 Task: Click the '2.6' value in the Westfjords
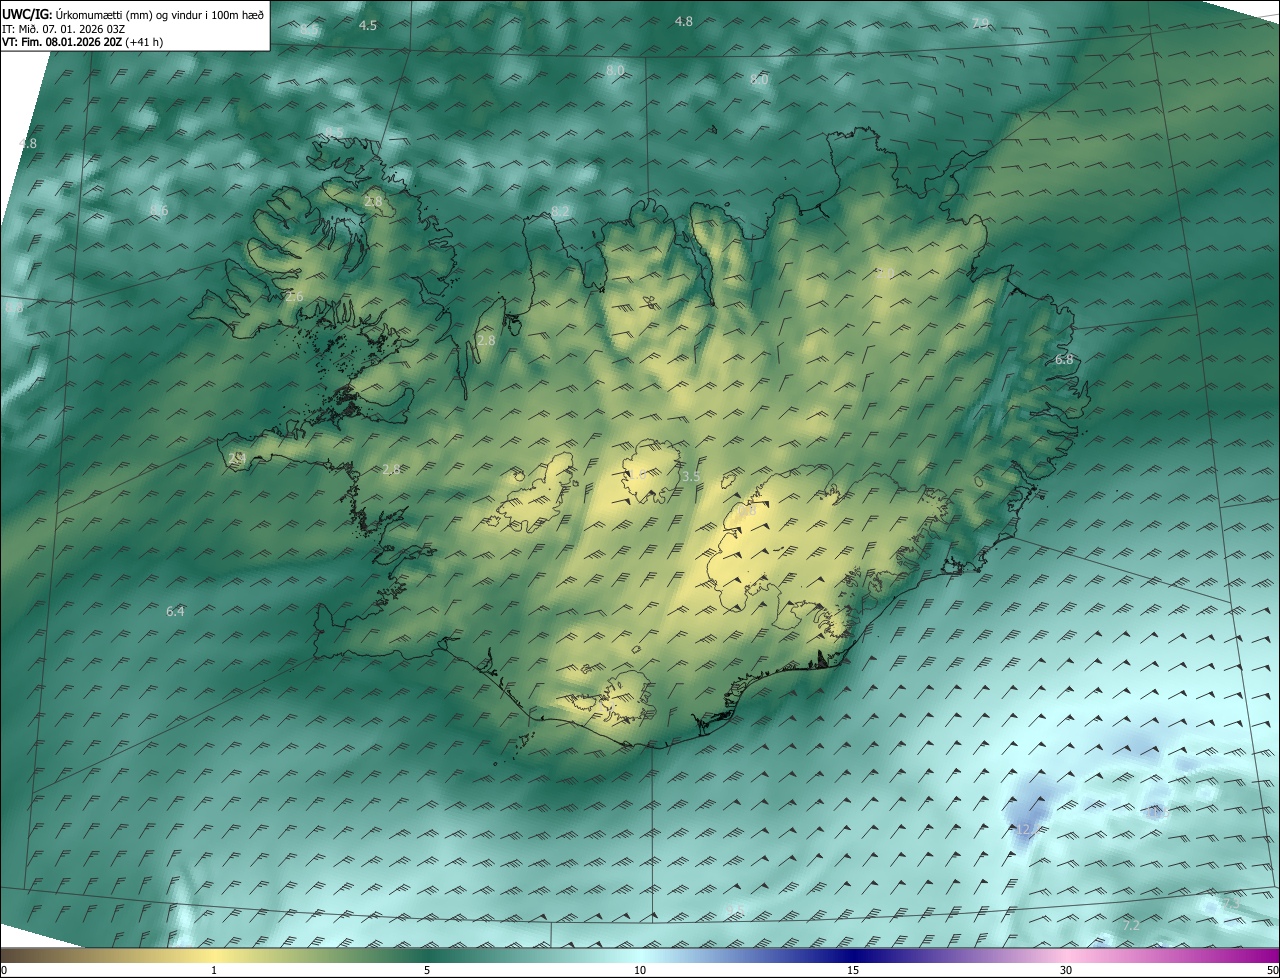click(x=294, y=297)
